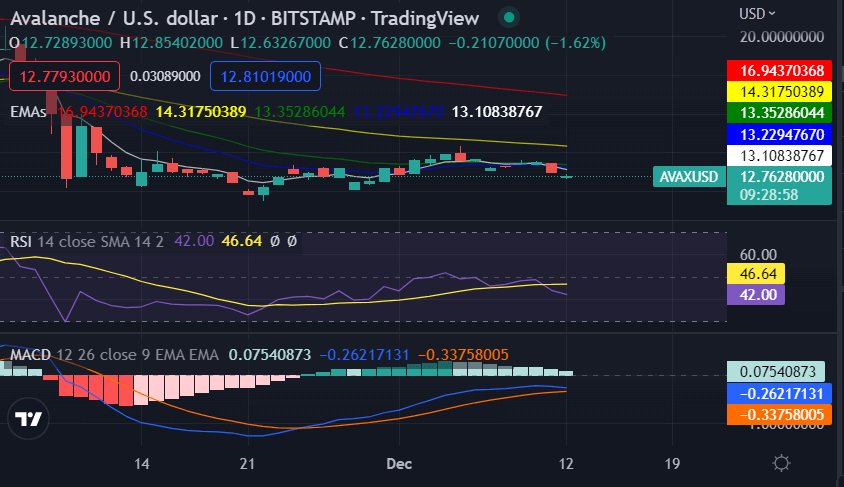Click the chart settings gear icon

pyautogui.click(x=781, y=463)
